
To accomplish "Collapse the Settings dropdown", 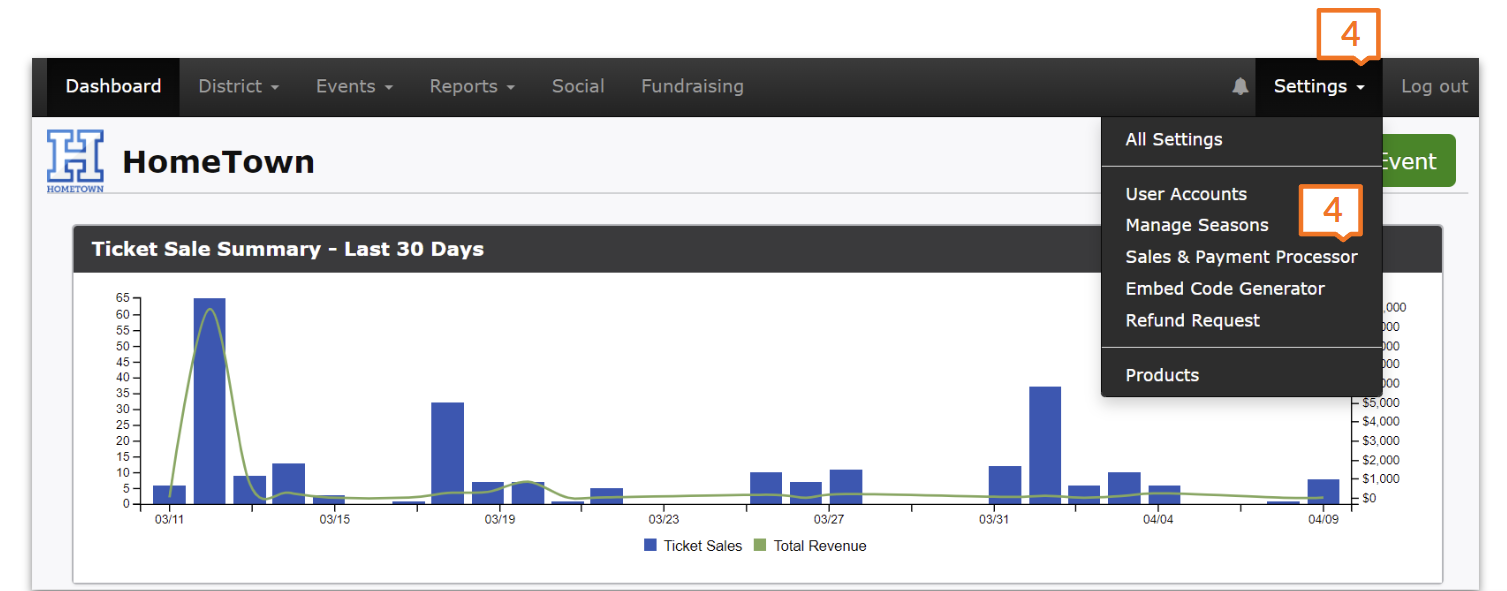I will (x=1318, y=87).
